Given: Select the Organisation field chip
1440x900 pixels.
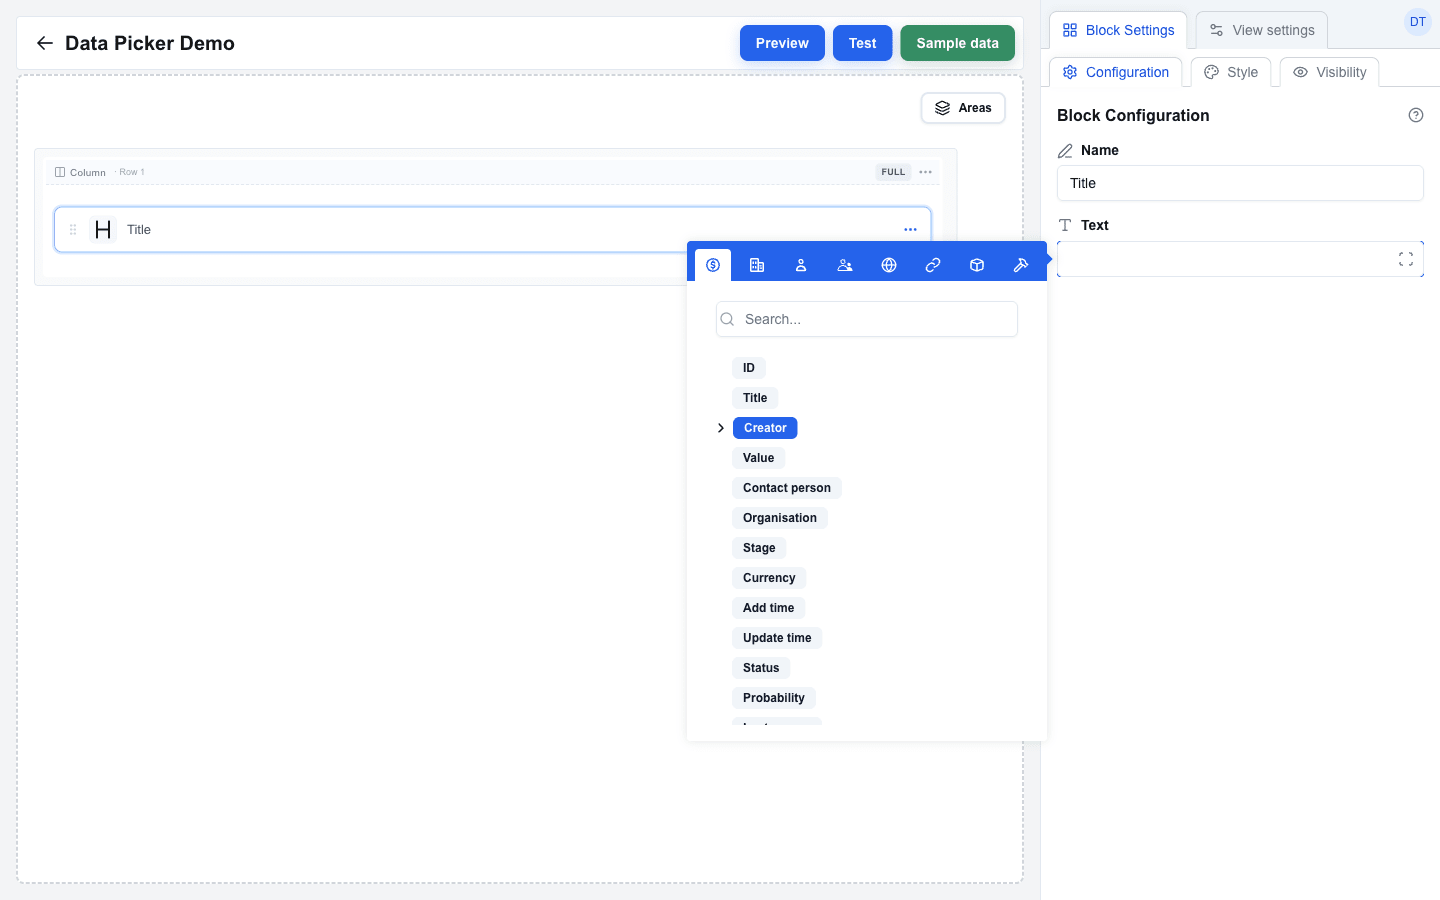Looking at the screenshot, I should click(x=780, y=518).
